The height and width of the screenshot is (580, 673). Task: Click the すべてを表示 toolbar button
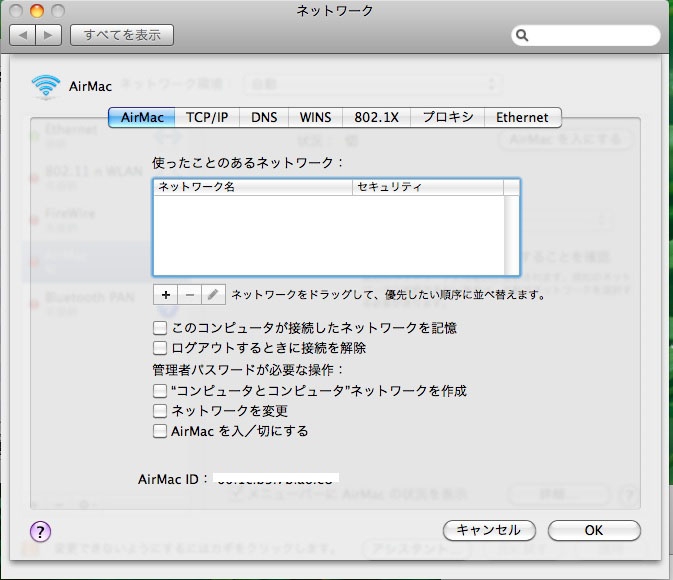[122, 35]
